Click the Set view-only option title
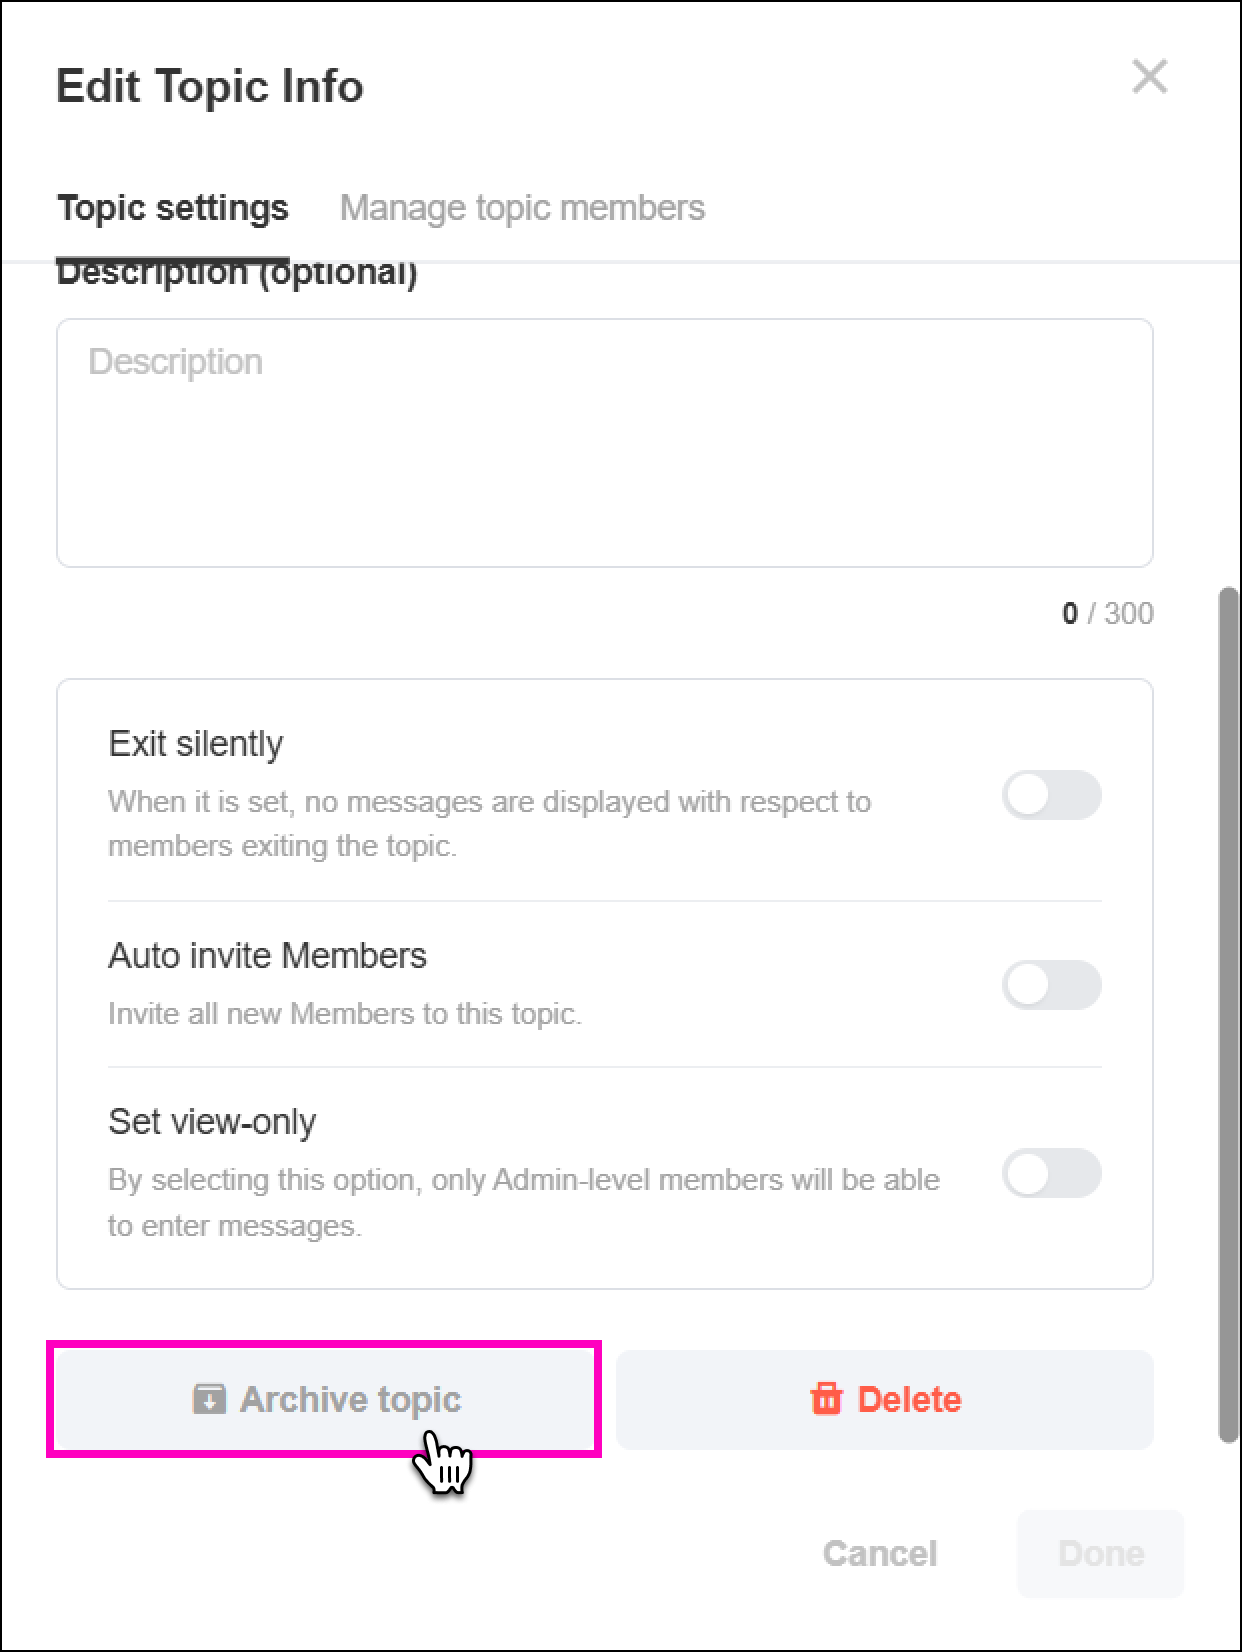The image size is (1242, 1652). tap(212, 1122)
